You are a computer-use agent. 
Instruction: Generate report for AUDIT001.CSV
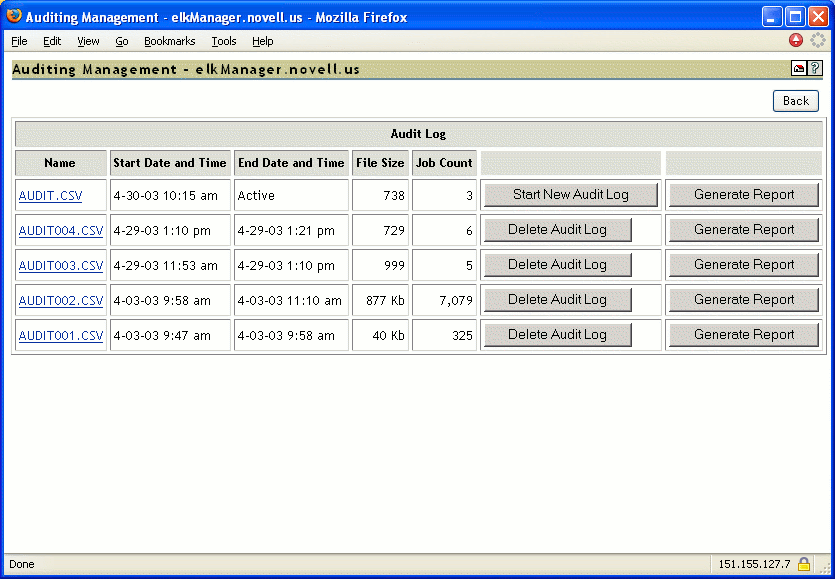(743, 335)
